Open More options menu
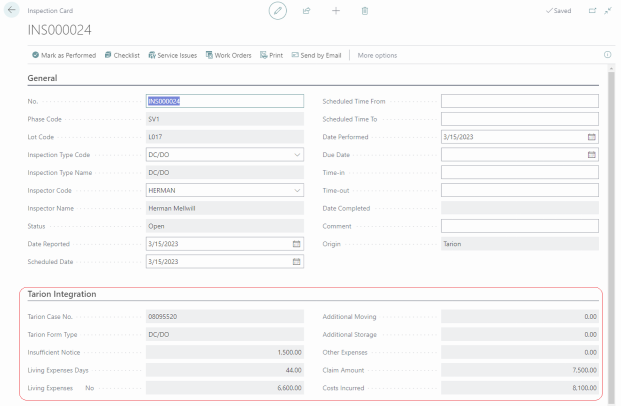The image size is (621, 406). [377, 55]
